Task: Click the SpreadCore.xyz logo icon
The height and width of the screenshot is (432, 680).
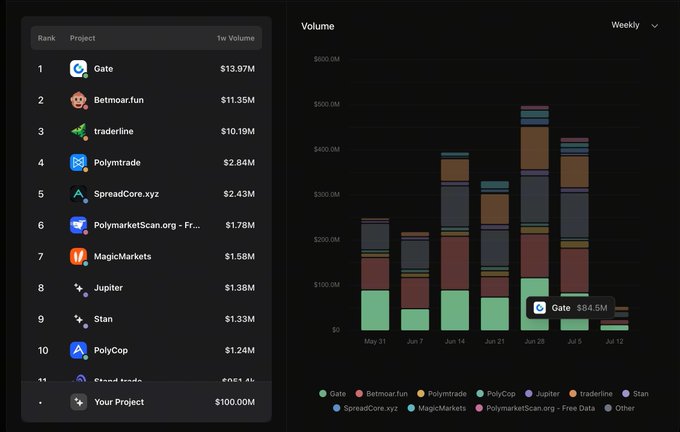Action: pos(78,194)
